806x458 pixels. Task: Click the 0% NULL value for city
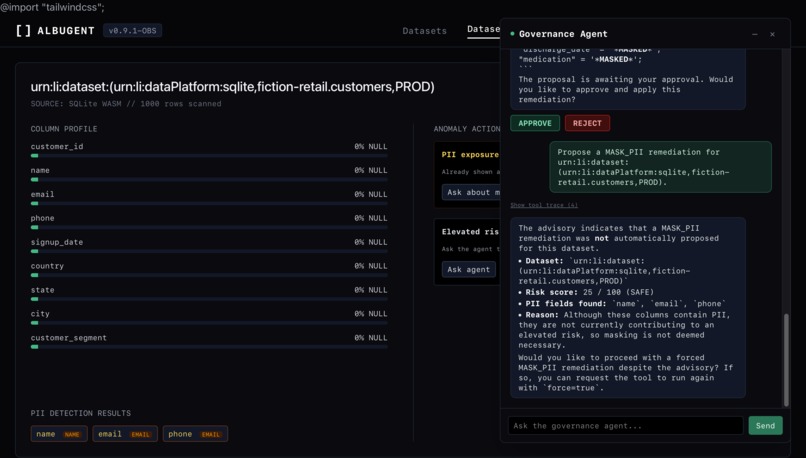tap(370, 314)
